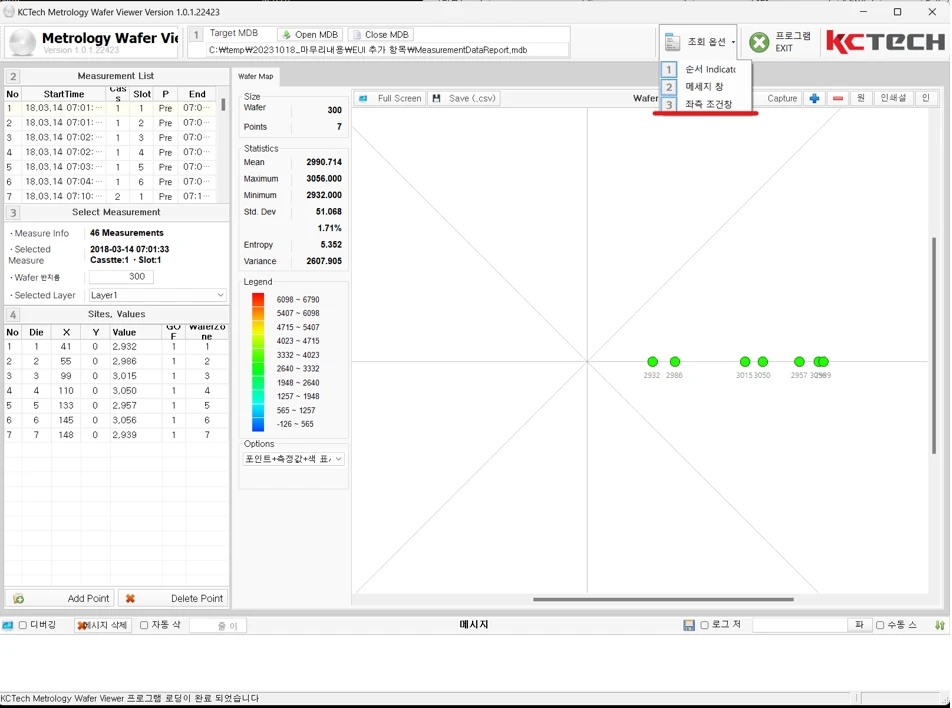Select the 메세지 창 menu item
This screenshot has width=952, height=708.
pyautogui.click(x=706, y=87)
